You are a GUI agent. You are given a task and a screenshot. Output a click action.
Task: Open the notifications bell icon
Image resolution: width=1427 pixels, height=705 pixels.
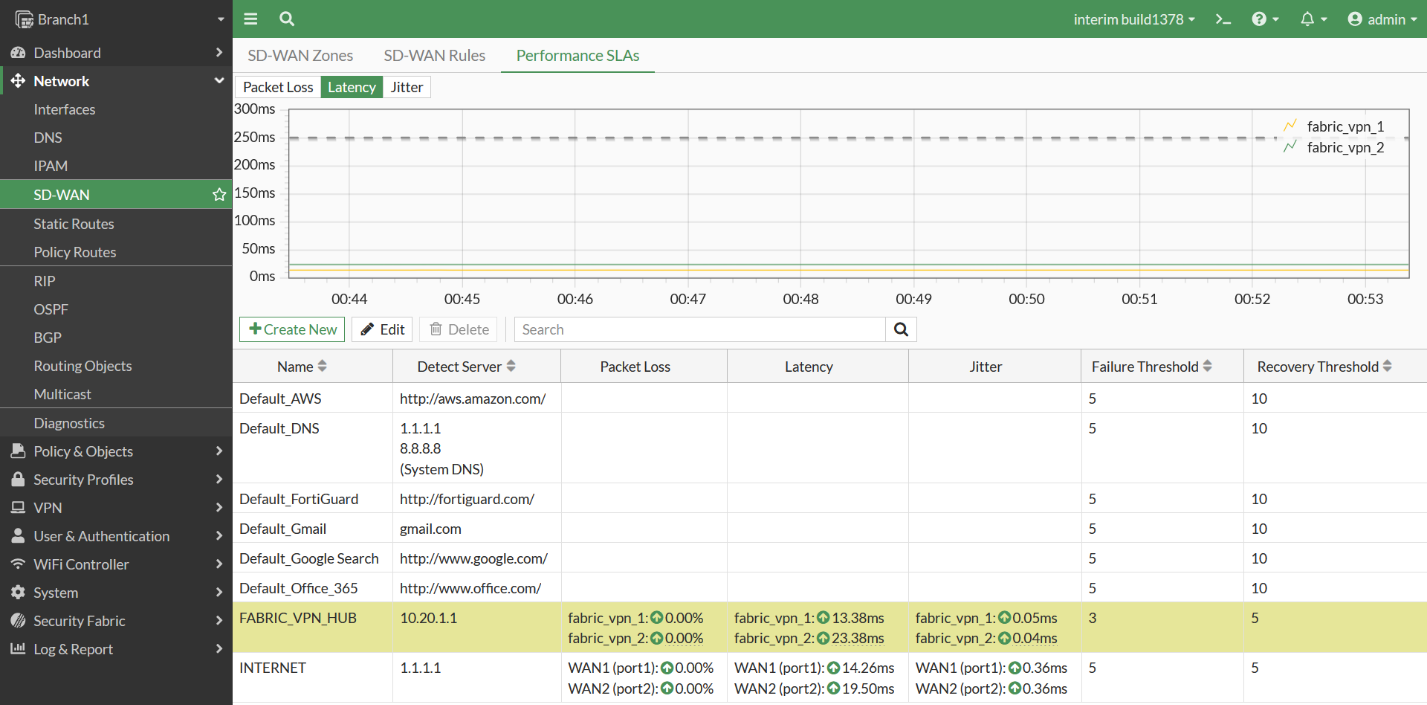1307,18
